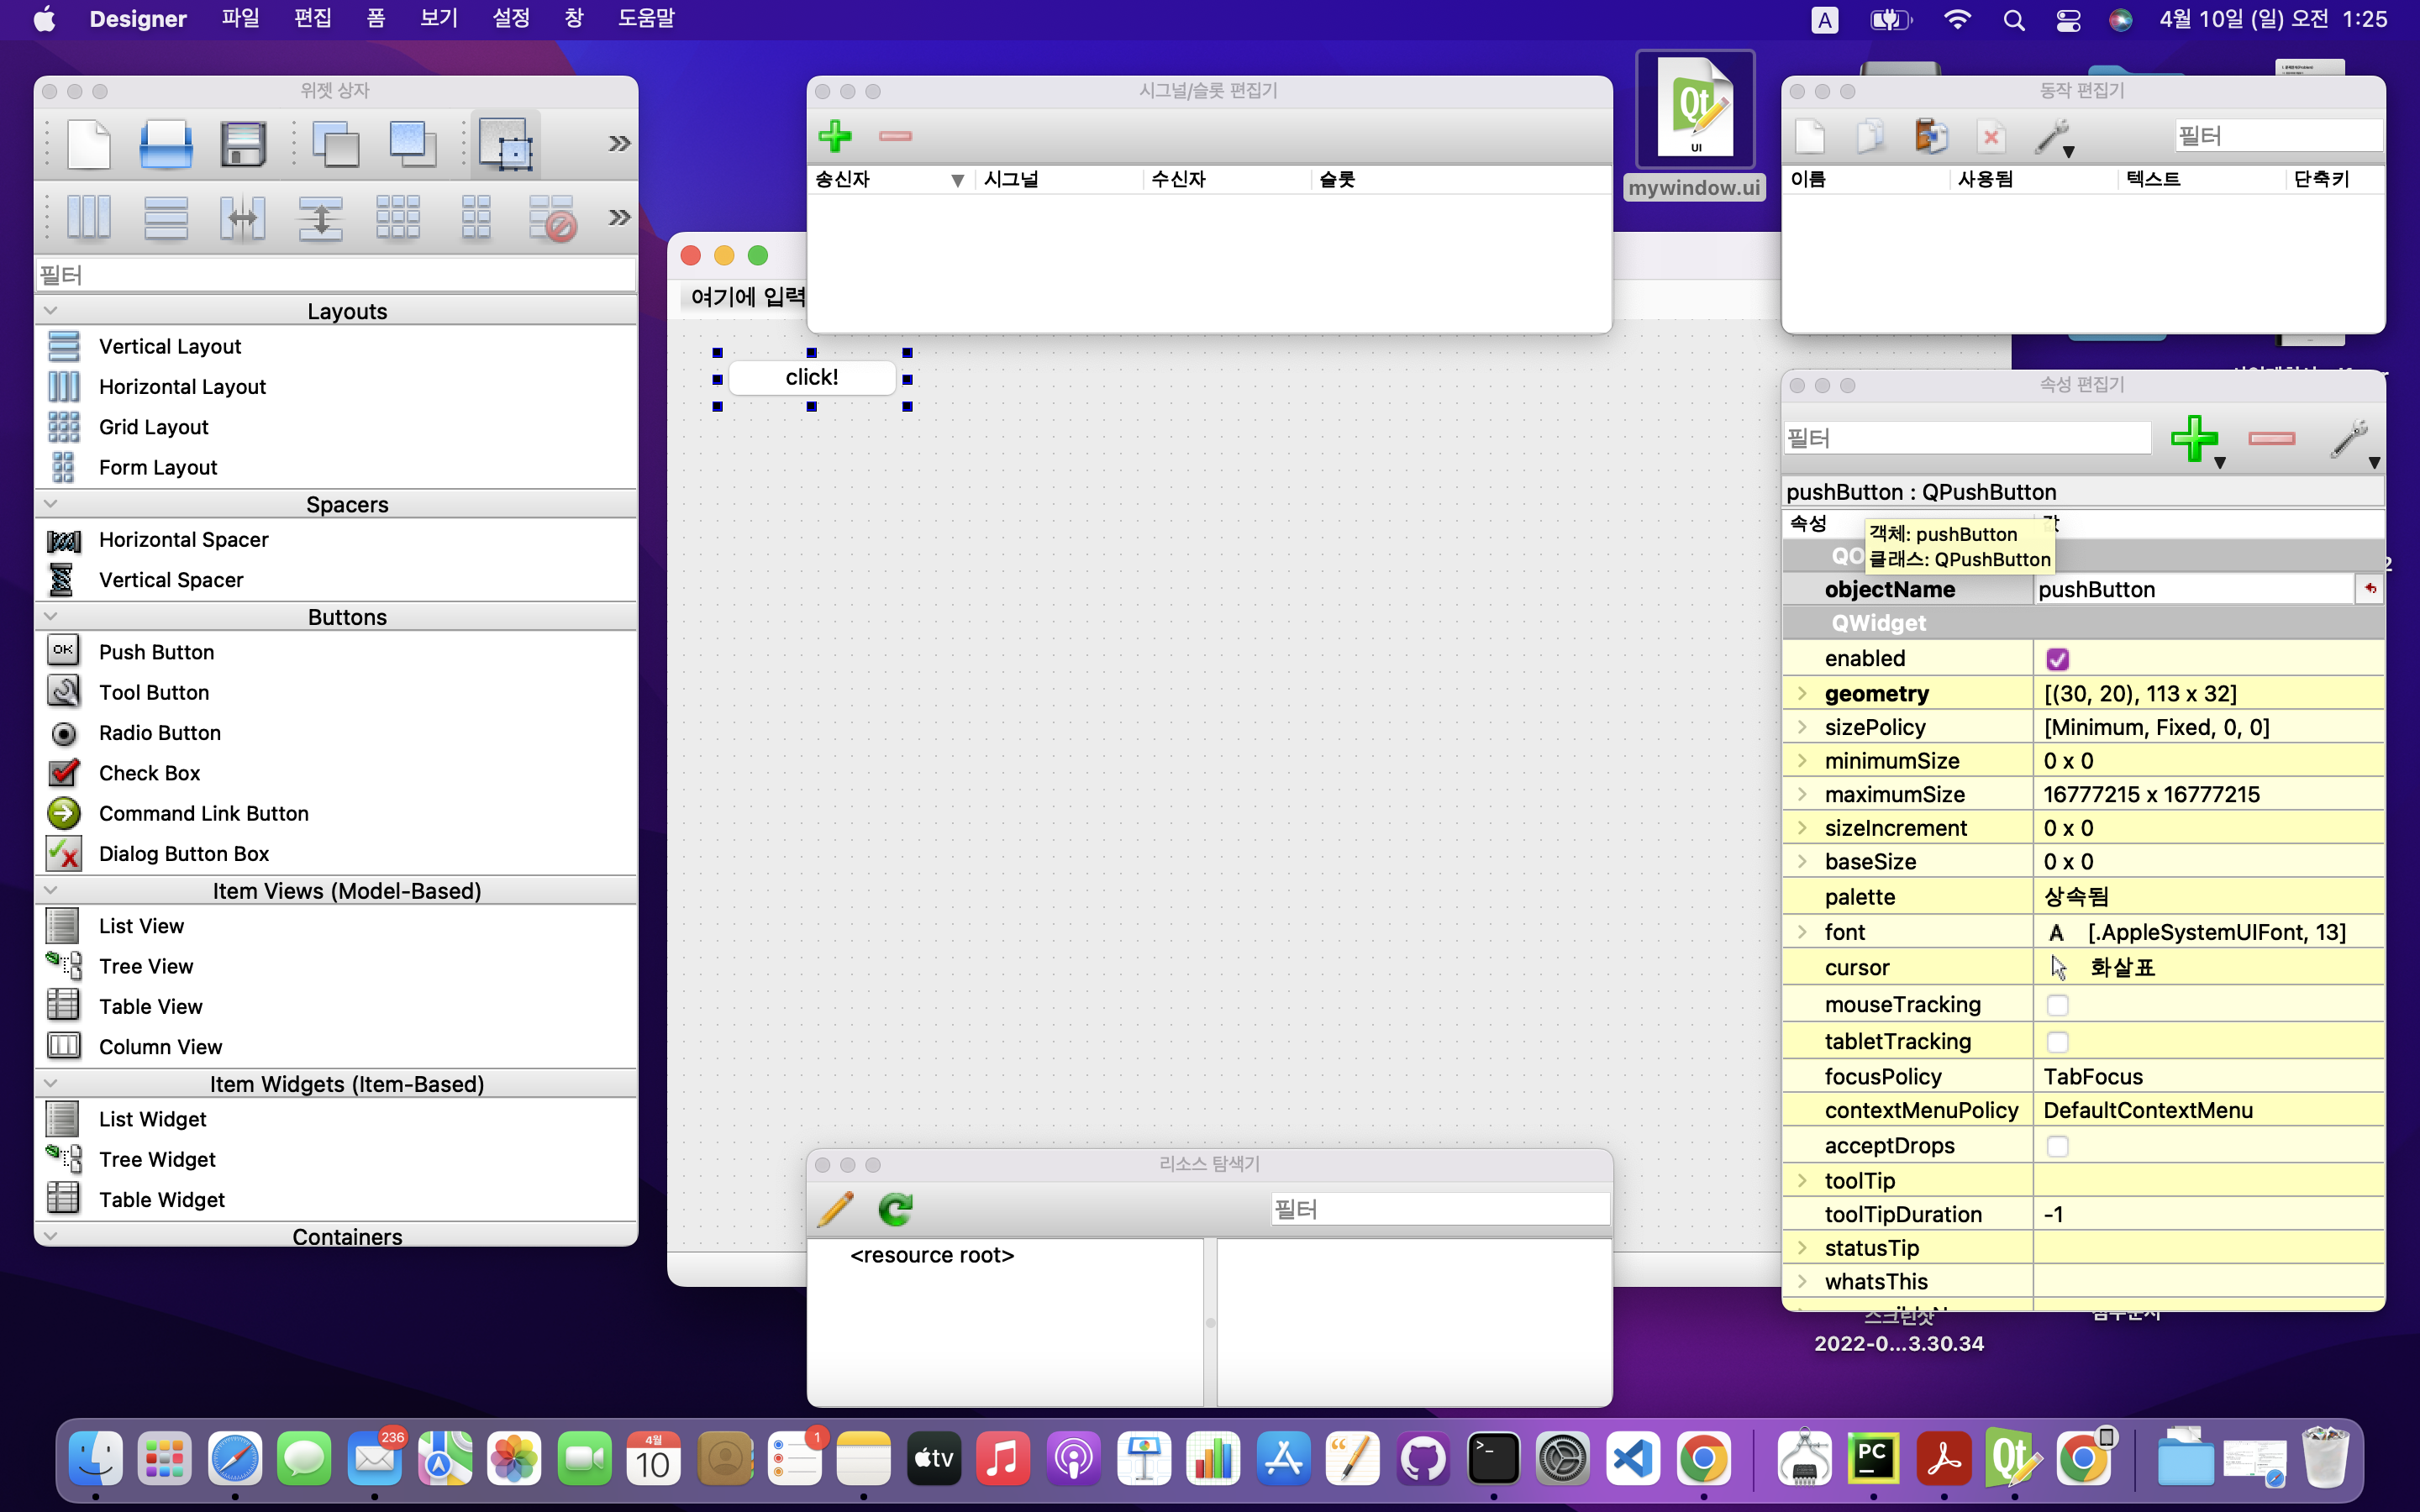This screenshot has width=2420, height=1512.
Task: Toggle the mouseTracking checkbox
Action: [2057, 1005]
